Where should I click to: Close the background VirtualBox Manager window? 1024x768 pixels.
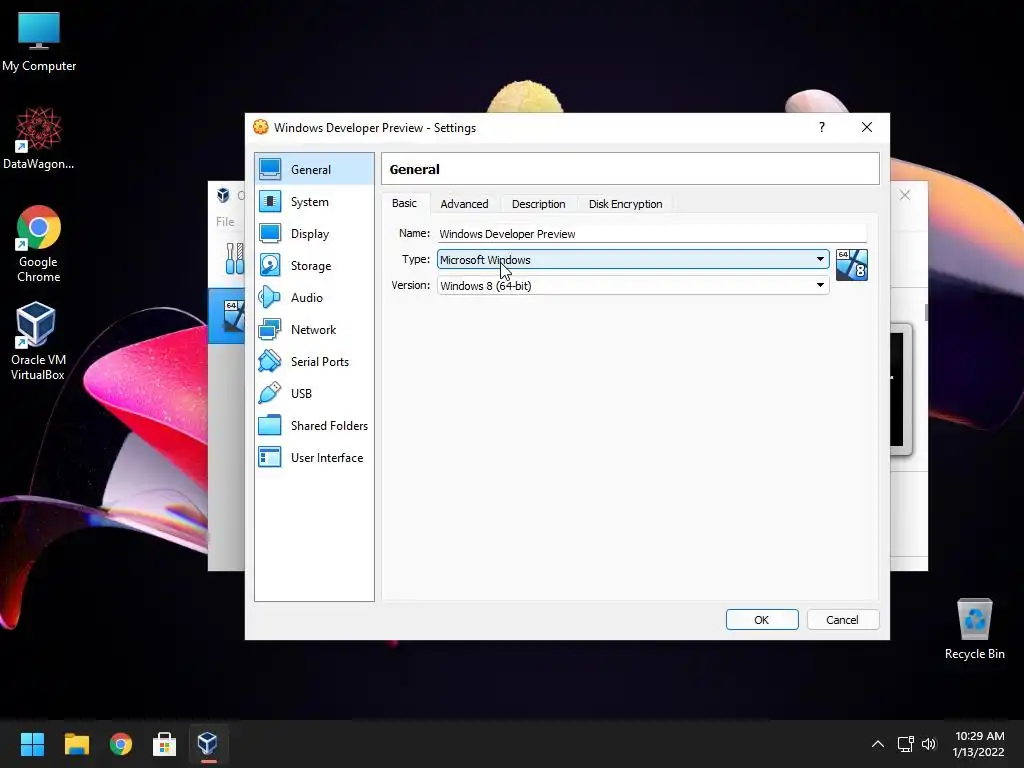click(x=904, y=195)
